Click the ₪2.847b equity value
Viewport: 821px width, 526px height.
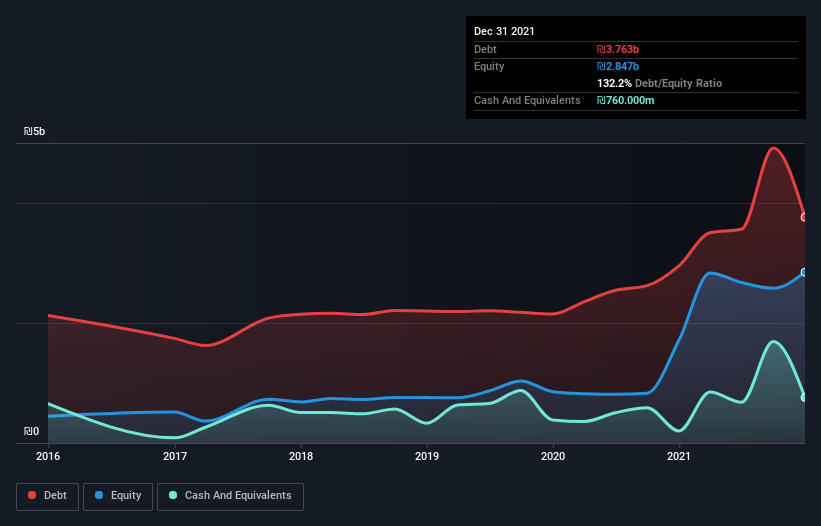(x=618, y=66)
